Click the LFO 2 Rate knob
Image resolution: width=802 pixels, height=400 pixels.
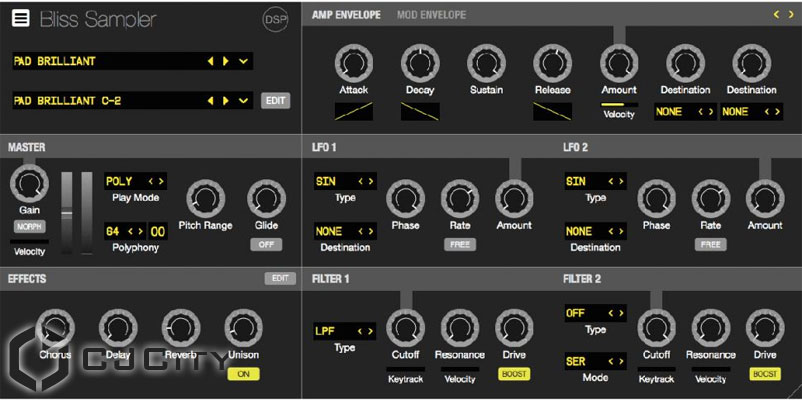[711, 198]
